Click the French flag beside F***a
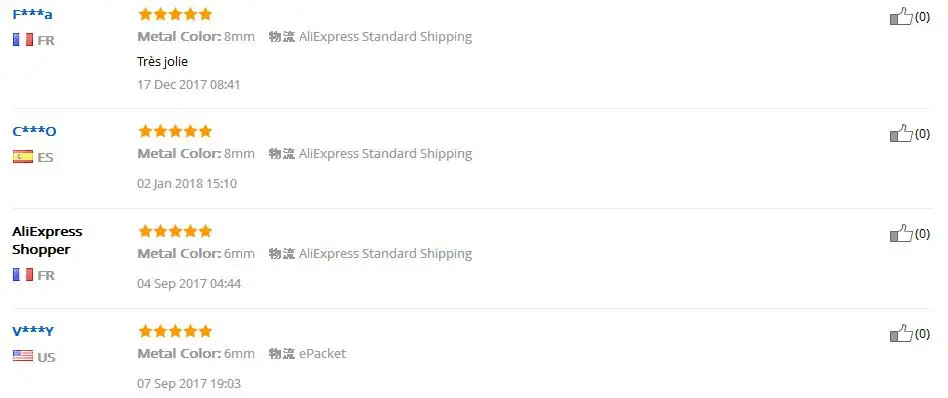 (x=23, y=40)
